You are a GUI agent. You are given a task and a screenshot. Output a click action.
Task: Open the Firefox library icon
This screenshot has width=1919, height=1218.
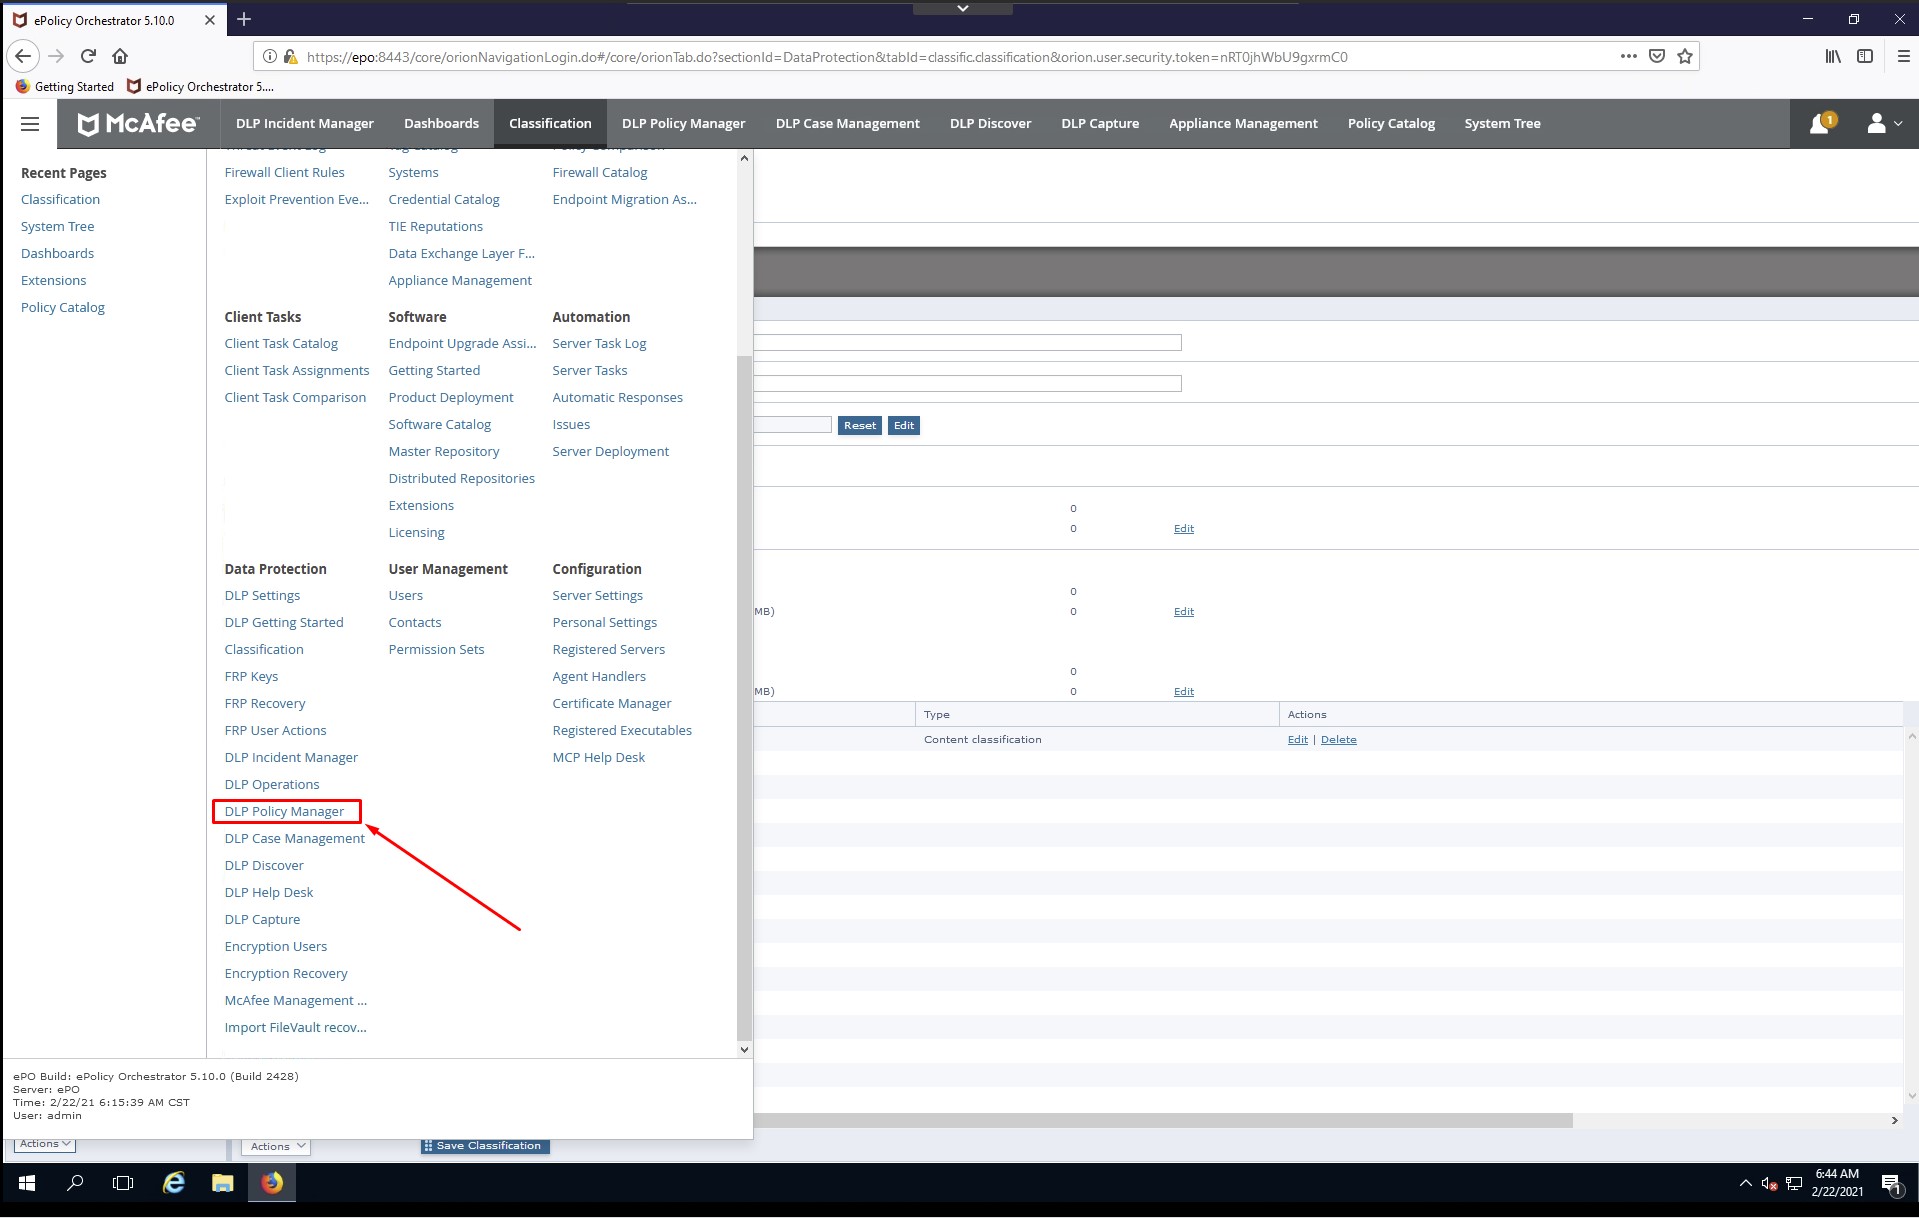pos(1833,56)
